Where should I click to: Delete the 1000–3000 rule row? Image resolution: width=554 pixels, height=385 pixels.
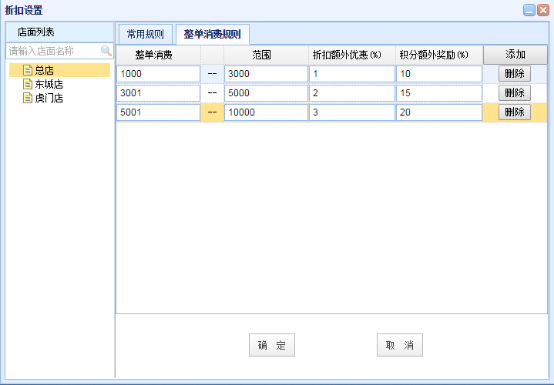(514, 74)
